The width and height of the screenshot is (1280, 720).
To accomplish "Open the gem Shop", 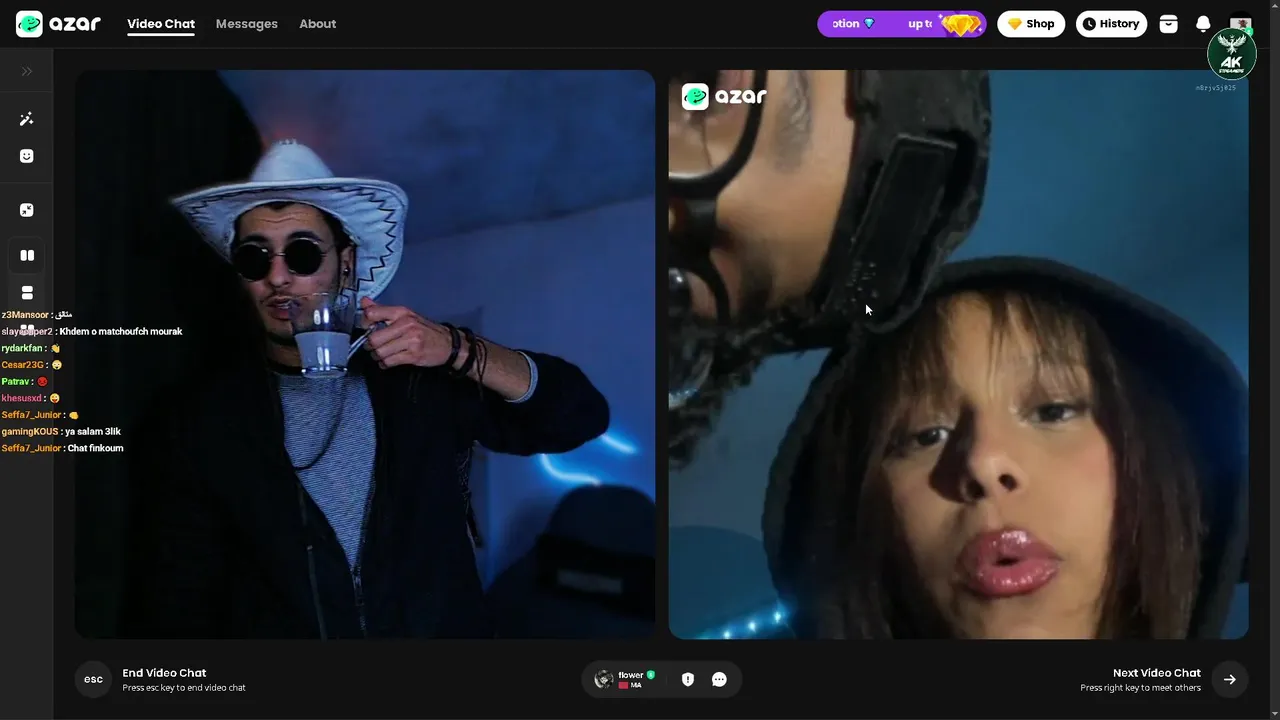I will tap(1031, 24).
